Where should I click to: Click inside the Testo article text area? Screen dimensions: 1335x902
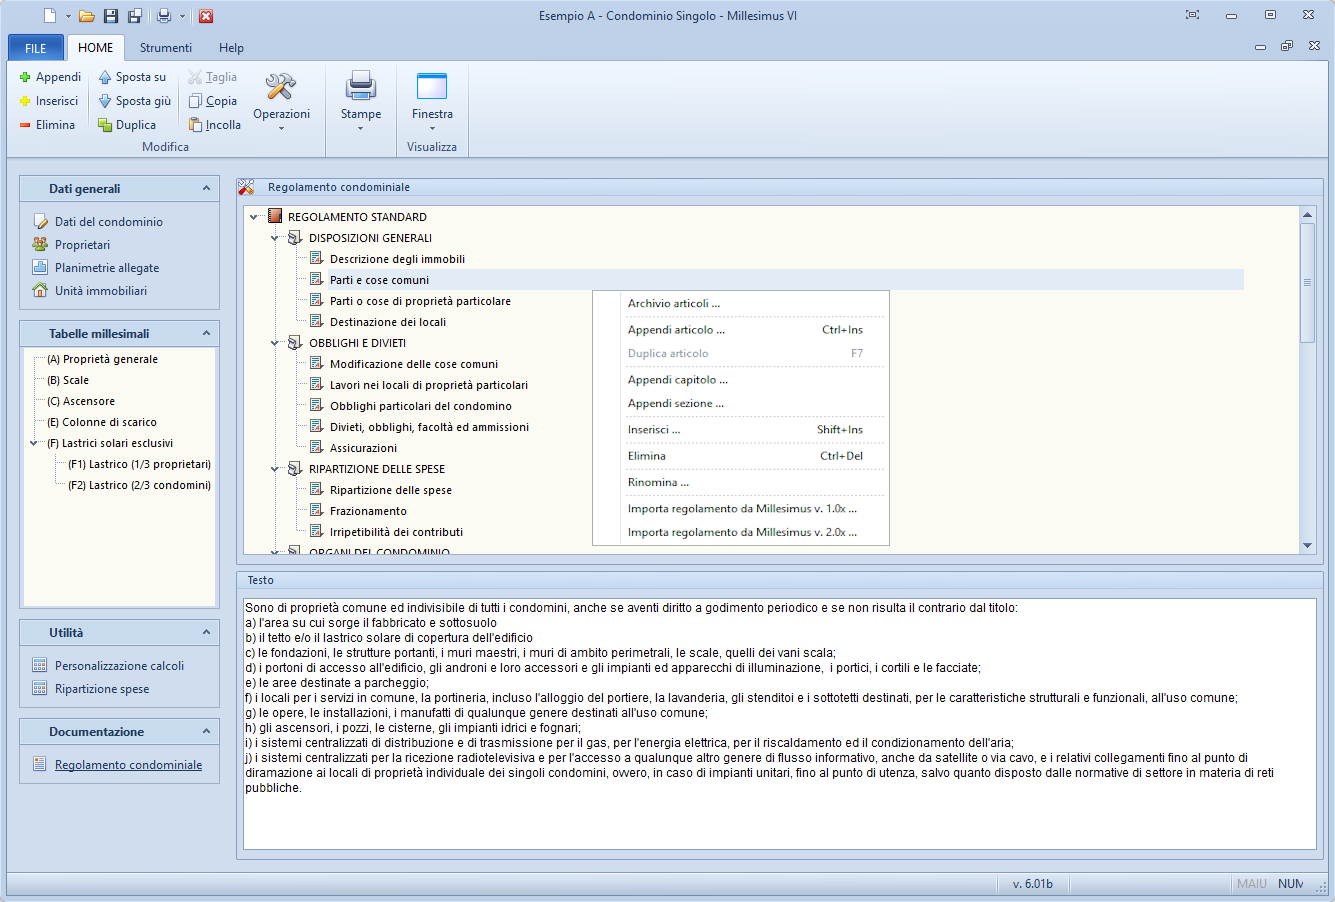(x=780, y=724)
